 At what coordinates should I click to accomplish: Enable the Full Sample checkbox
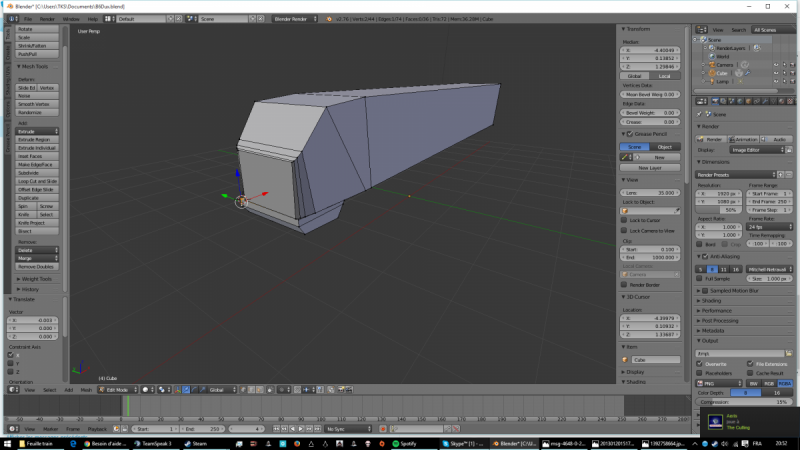699,279
